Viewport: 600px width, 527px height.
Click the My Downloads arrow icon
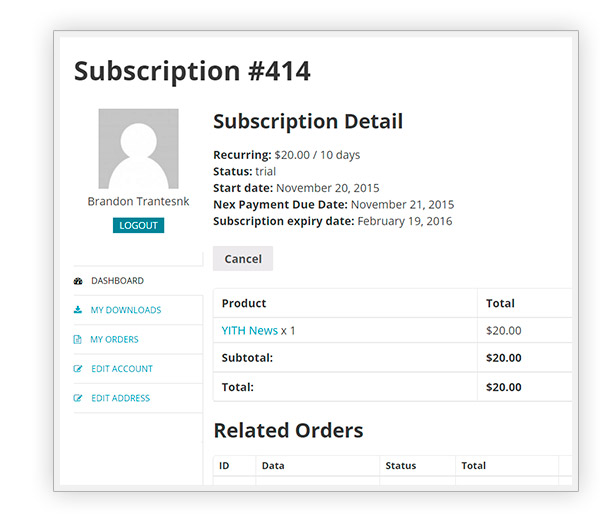tap(78, 310)
